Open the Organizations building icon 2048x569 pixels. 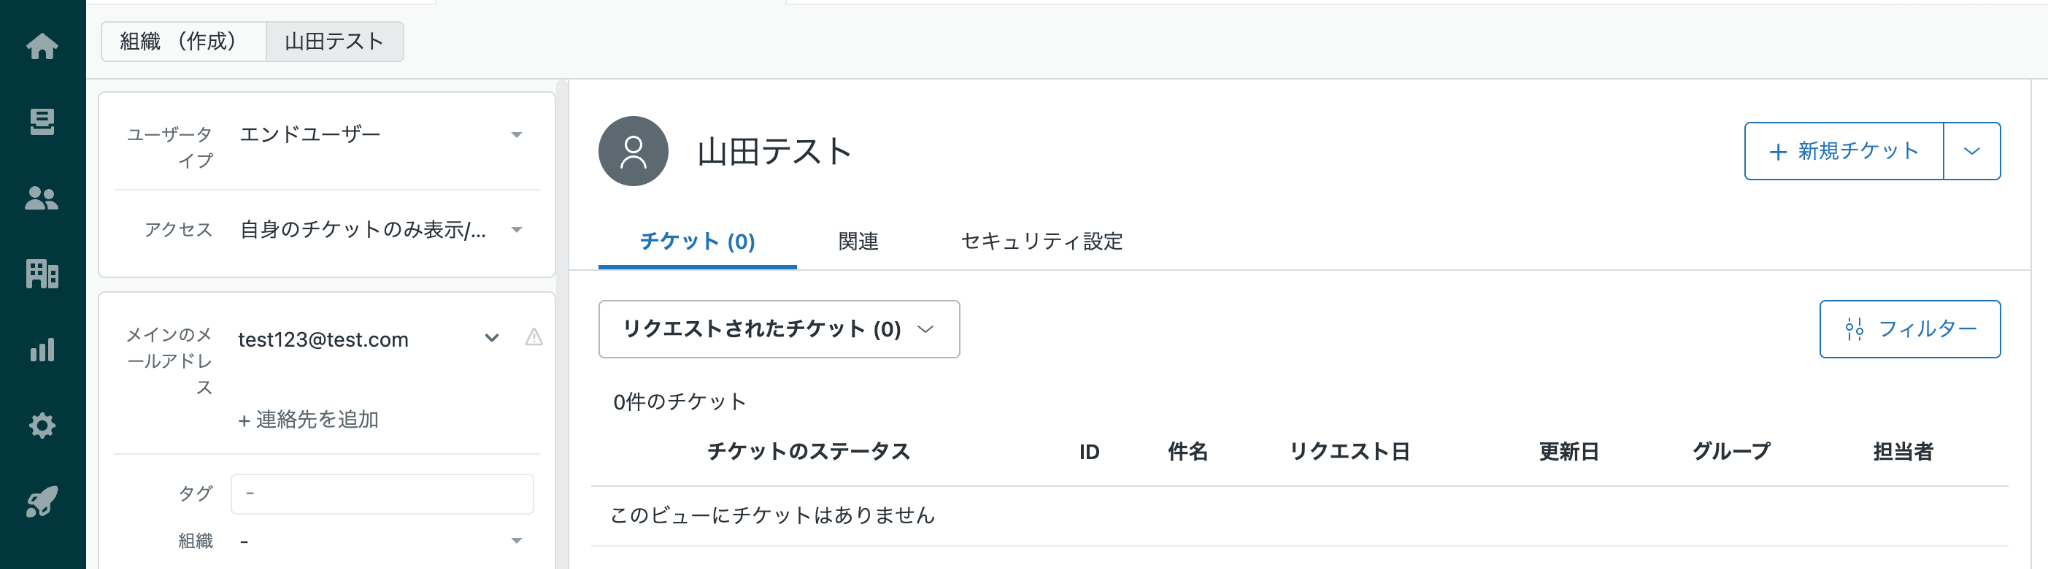pyautogui.click(x=42, y=273)
